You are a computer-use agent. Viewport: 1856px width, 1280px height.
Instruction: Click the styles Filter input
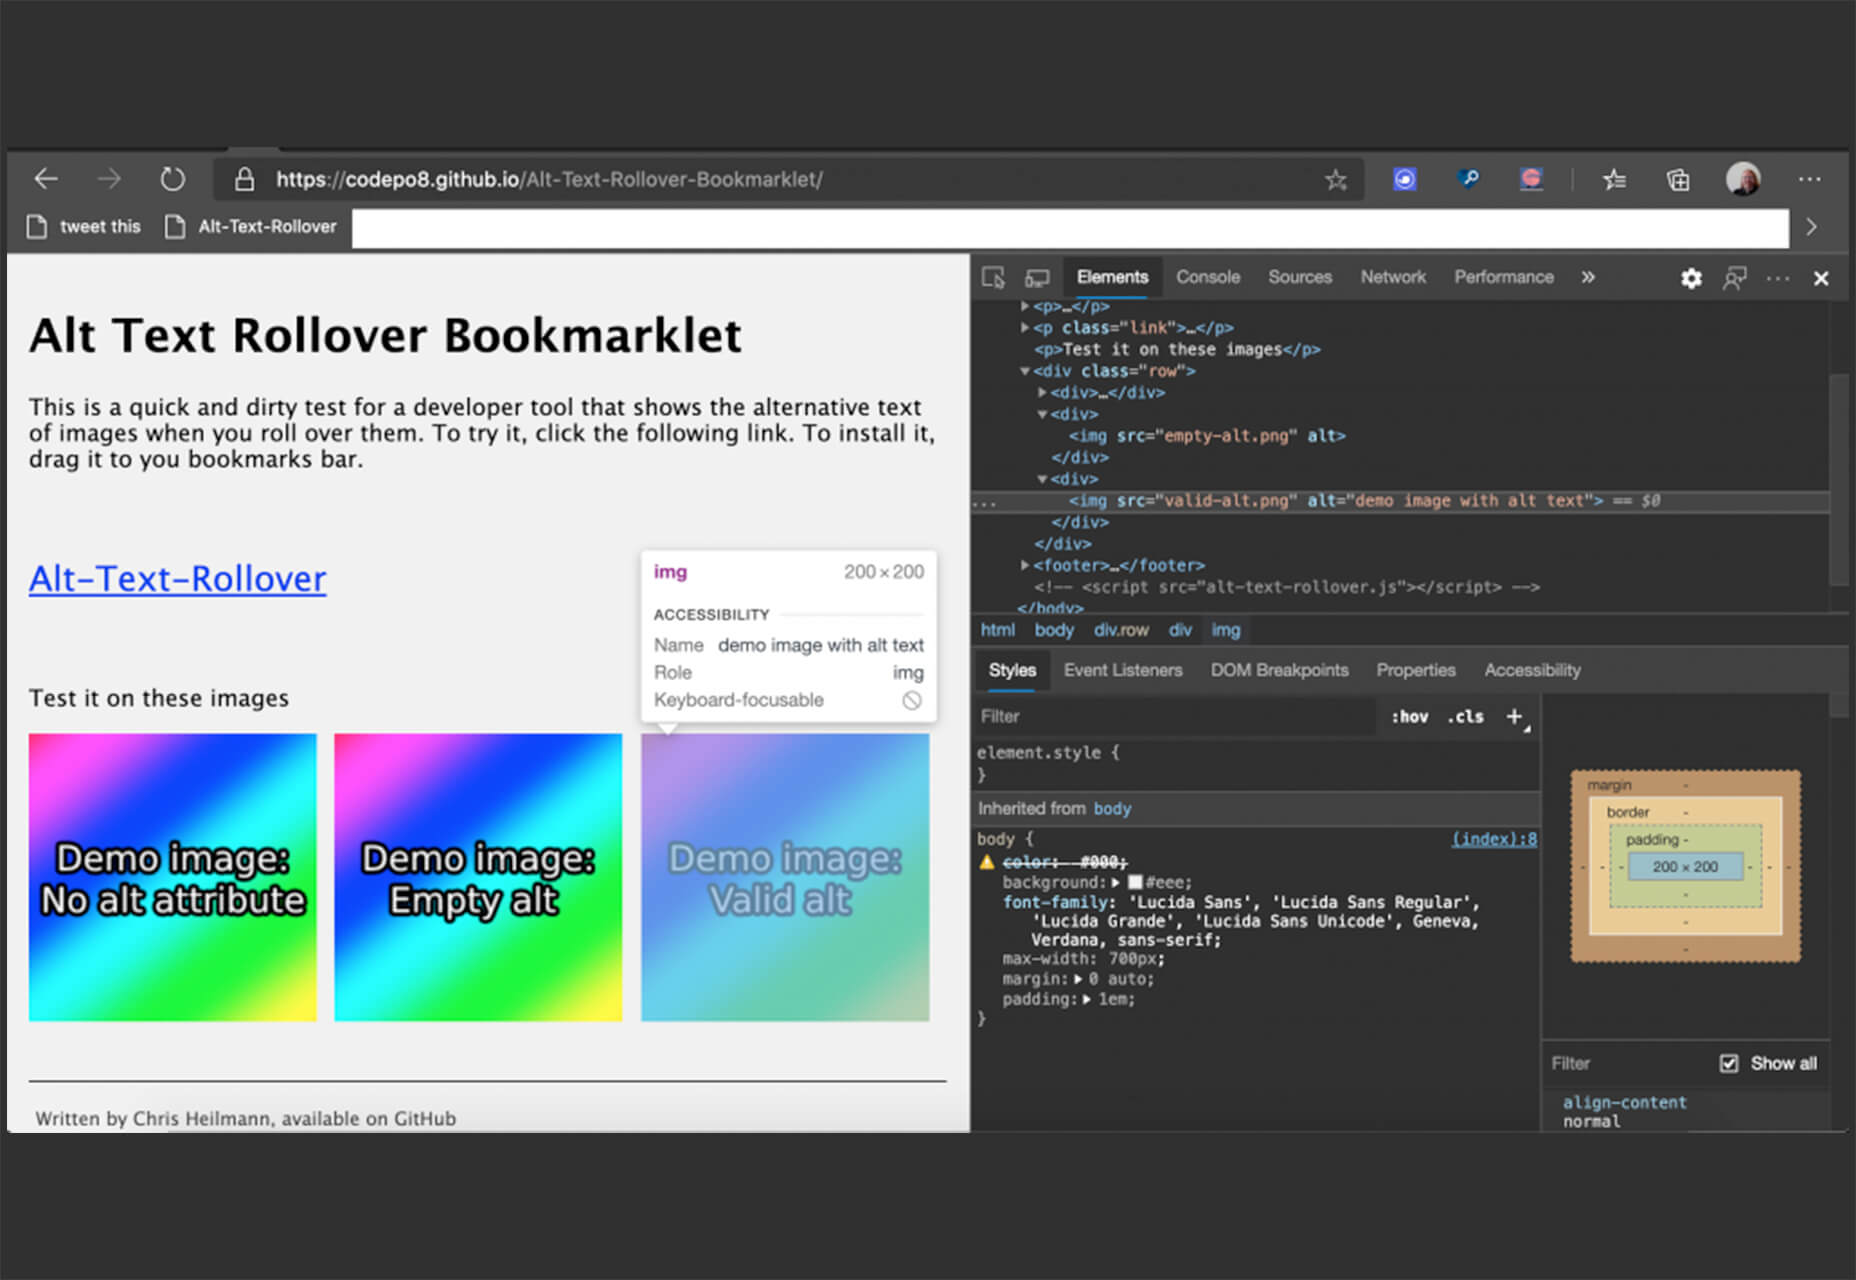[x=1175, y=716]
